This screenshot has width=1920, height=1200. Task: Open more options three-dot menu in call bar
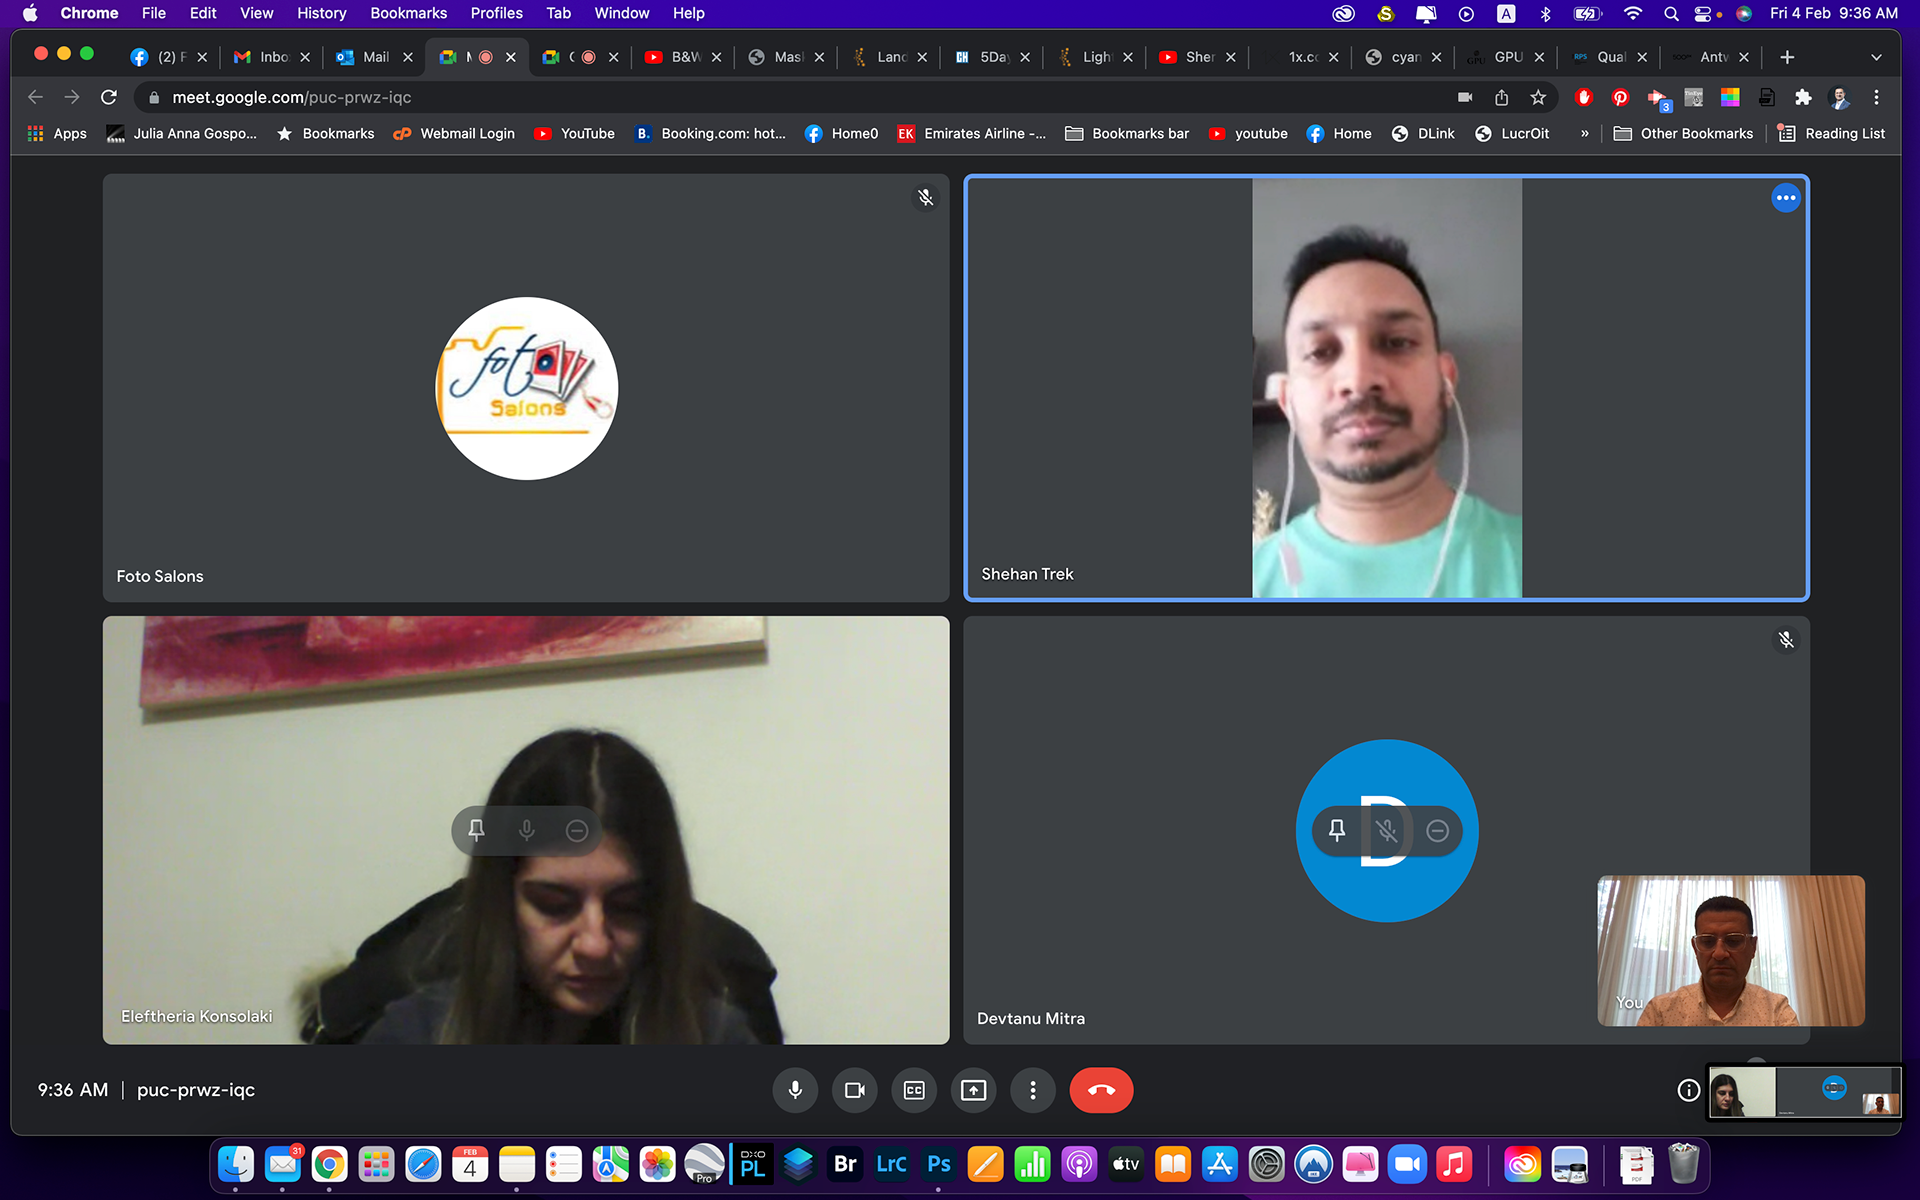coord(1033,1090)
